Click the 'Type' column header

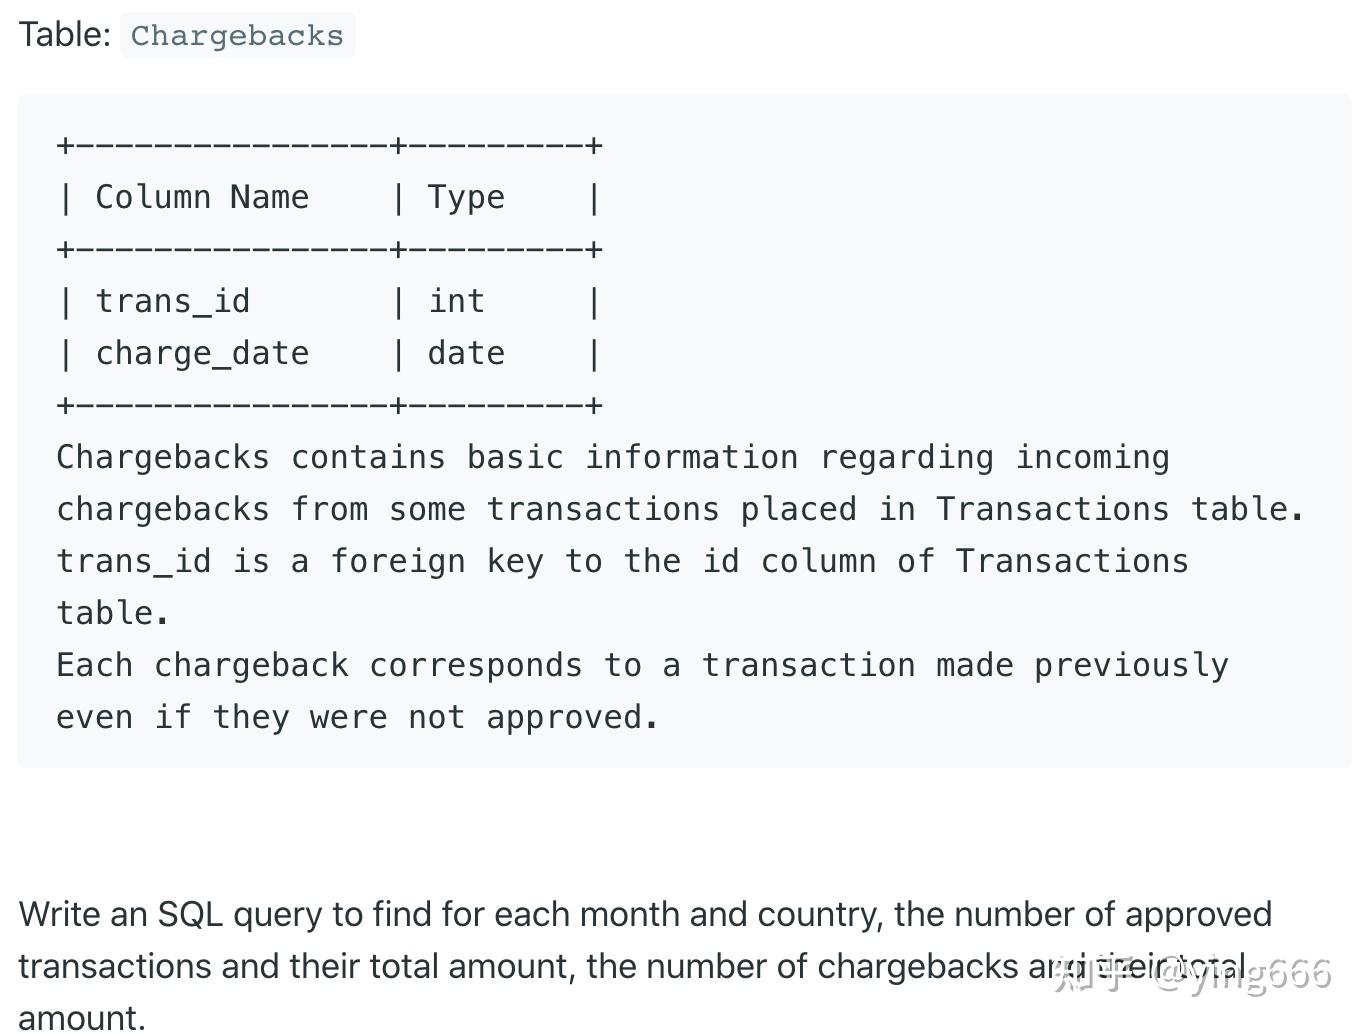[x=466, y=197]
